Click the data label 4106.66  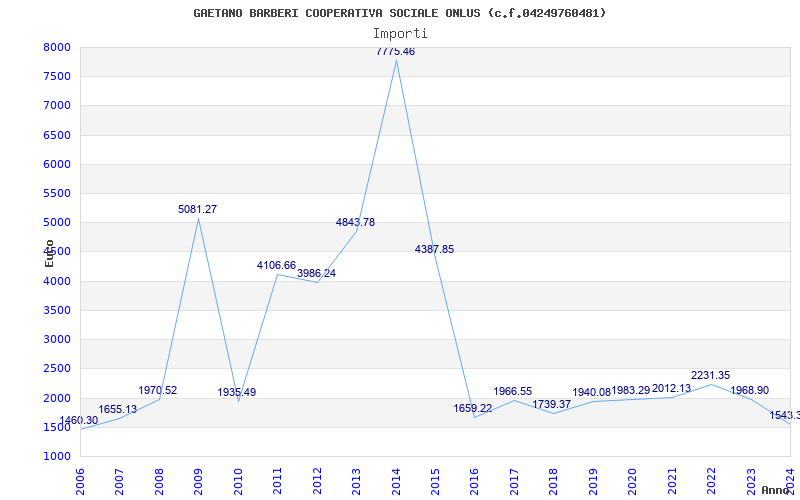pos(276,265)
